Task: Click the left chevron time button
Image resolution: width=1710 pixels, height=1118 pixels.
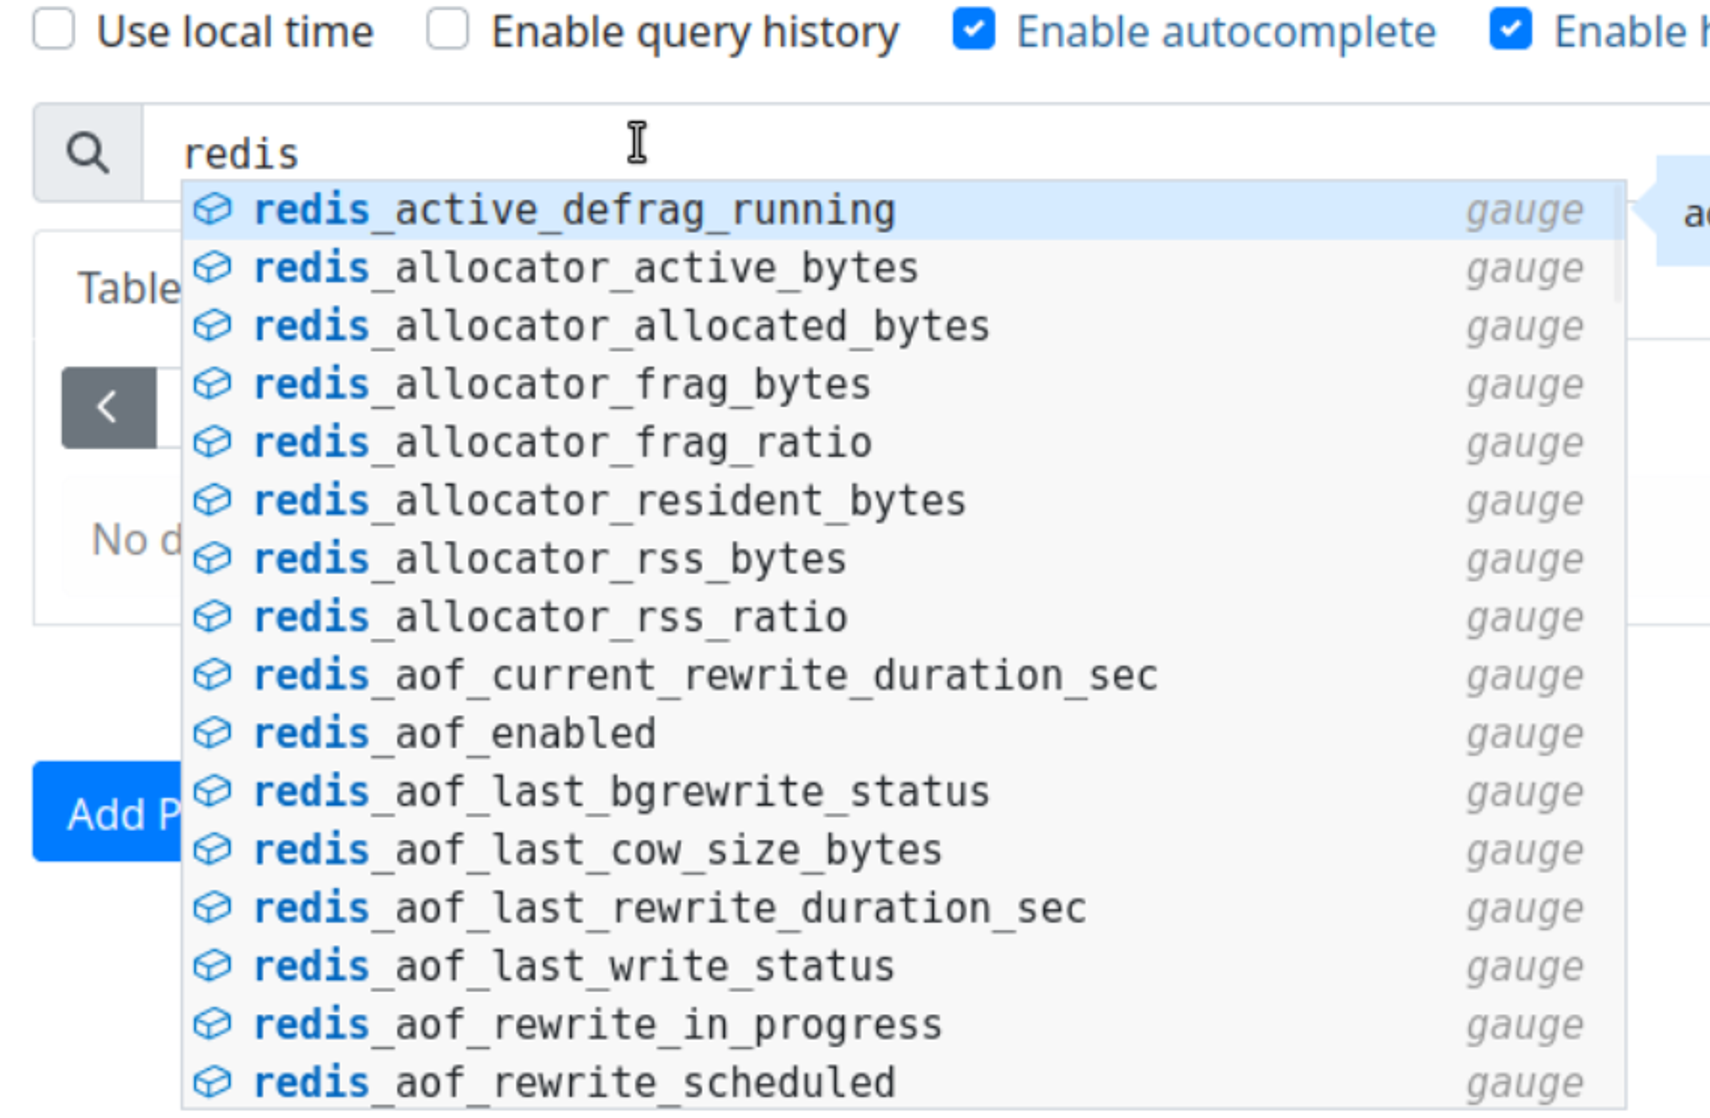Action: pos(108,408)
